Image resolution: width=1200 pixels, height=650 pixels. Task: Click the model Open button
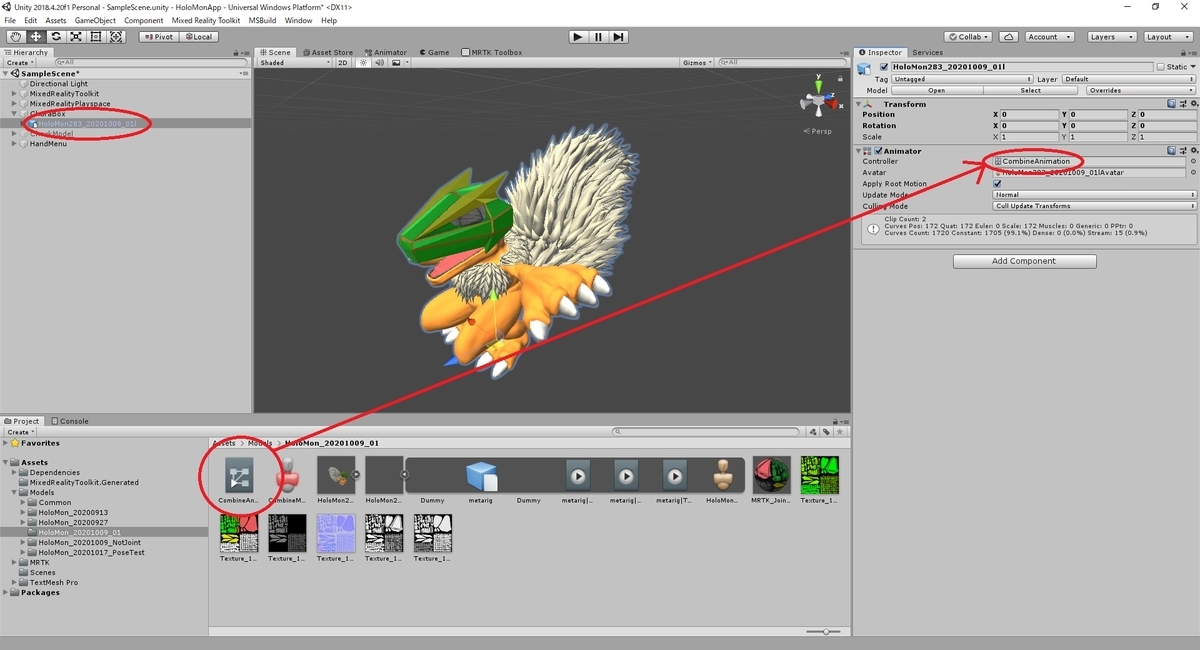(936, 90)
